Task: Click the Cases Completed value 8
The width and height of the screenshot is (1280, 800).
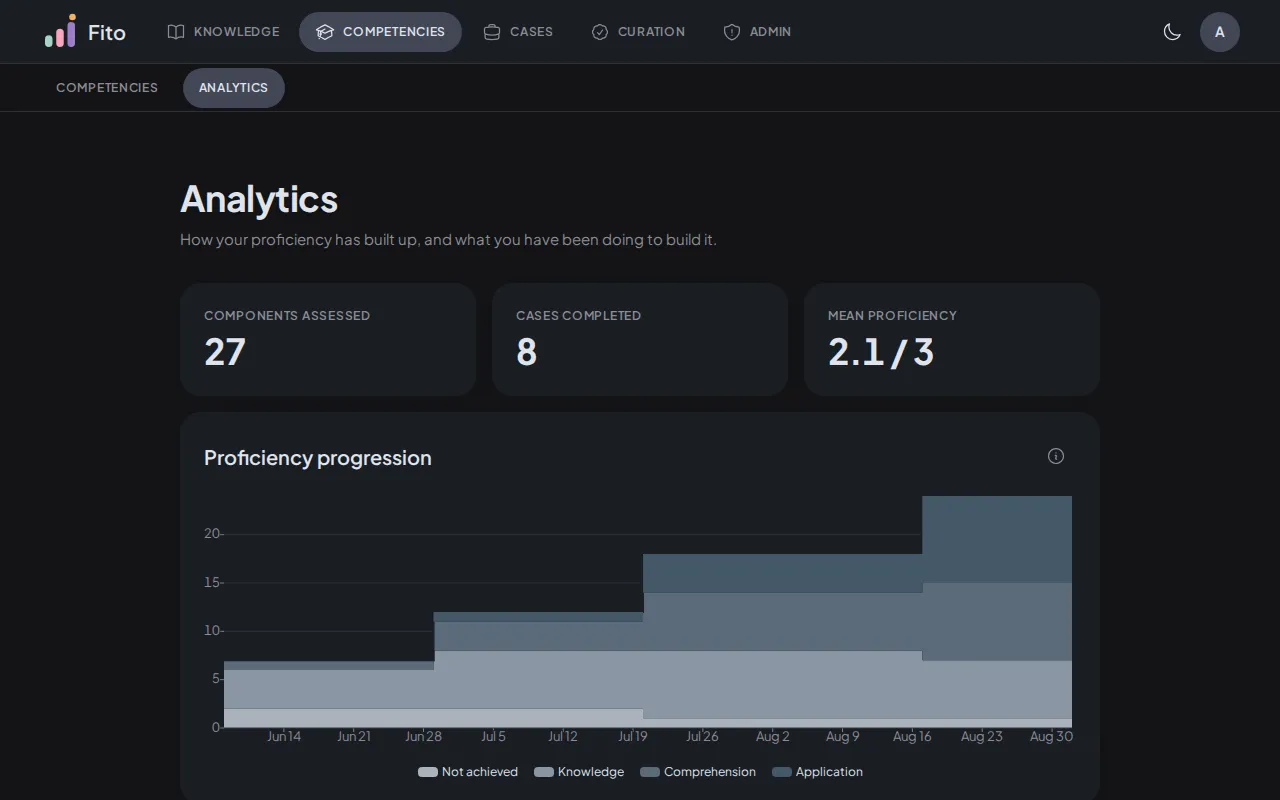Action: (x=527, y=352)
